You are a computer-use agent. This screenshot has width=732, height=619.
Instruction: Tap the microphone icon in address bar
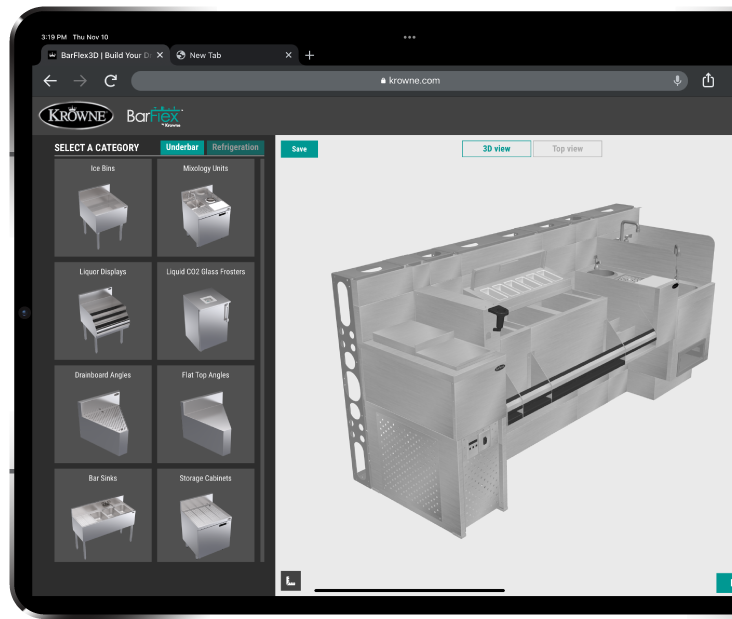point(677,81)
